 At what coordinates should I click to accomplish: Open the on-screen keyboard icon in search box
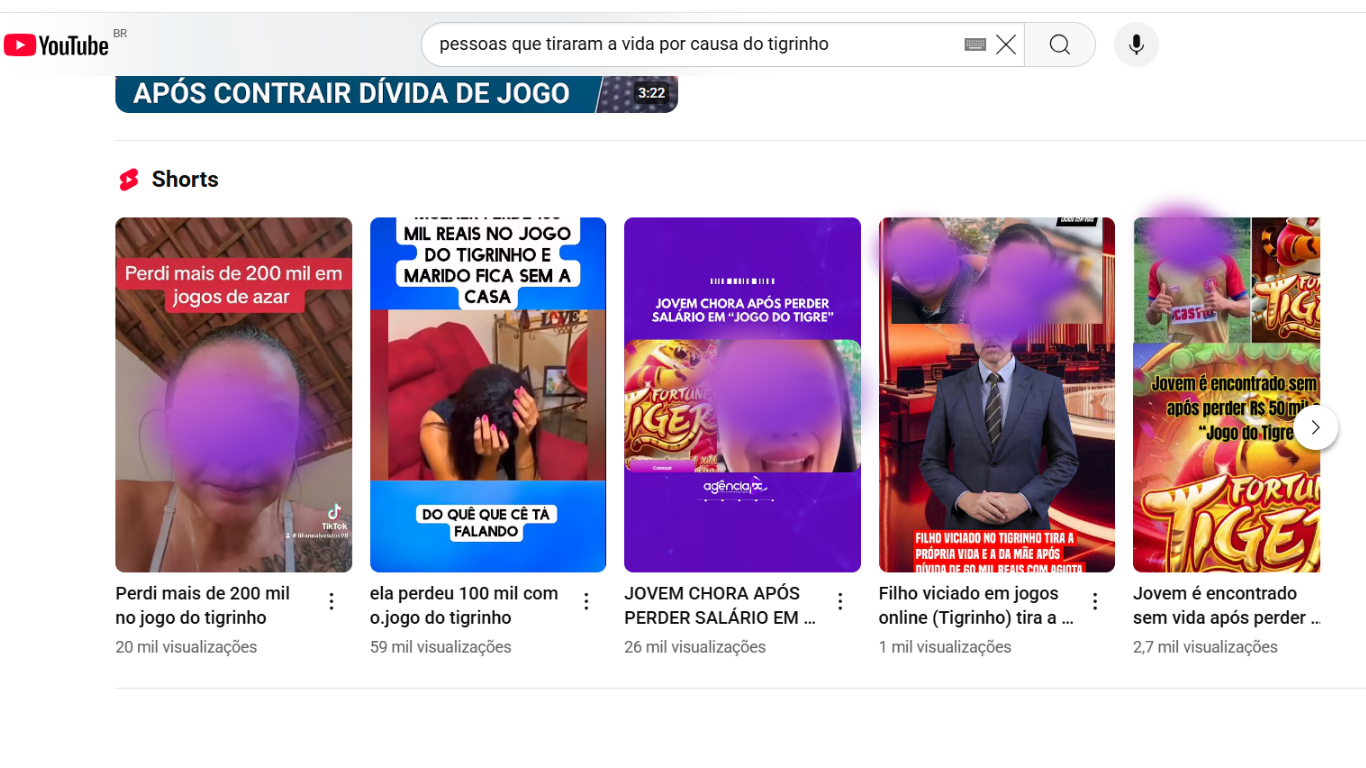[975, 45]
